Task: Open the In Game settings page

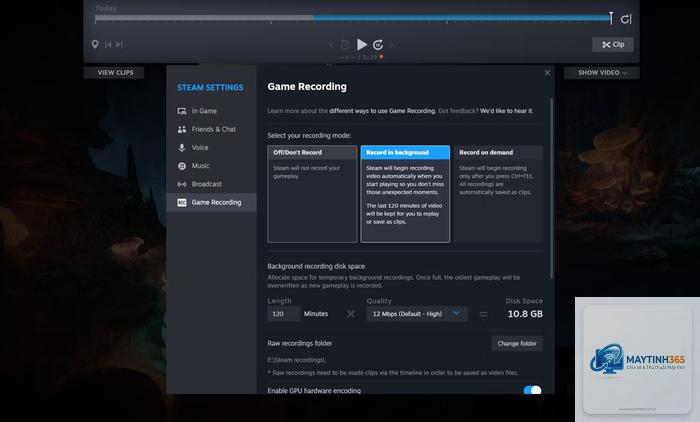Action: tap(211, 111)
